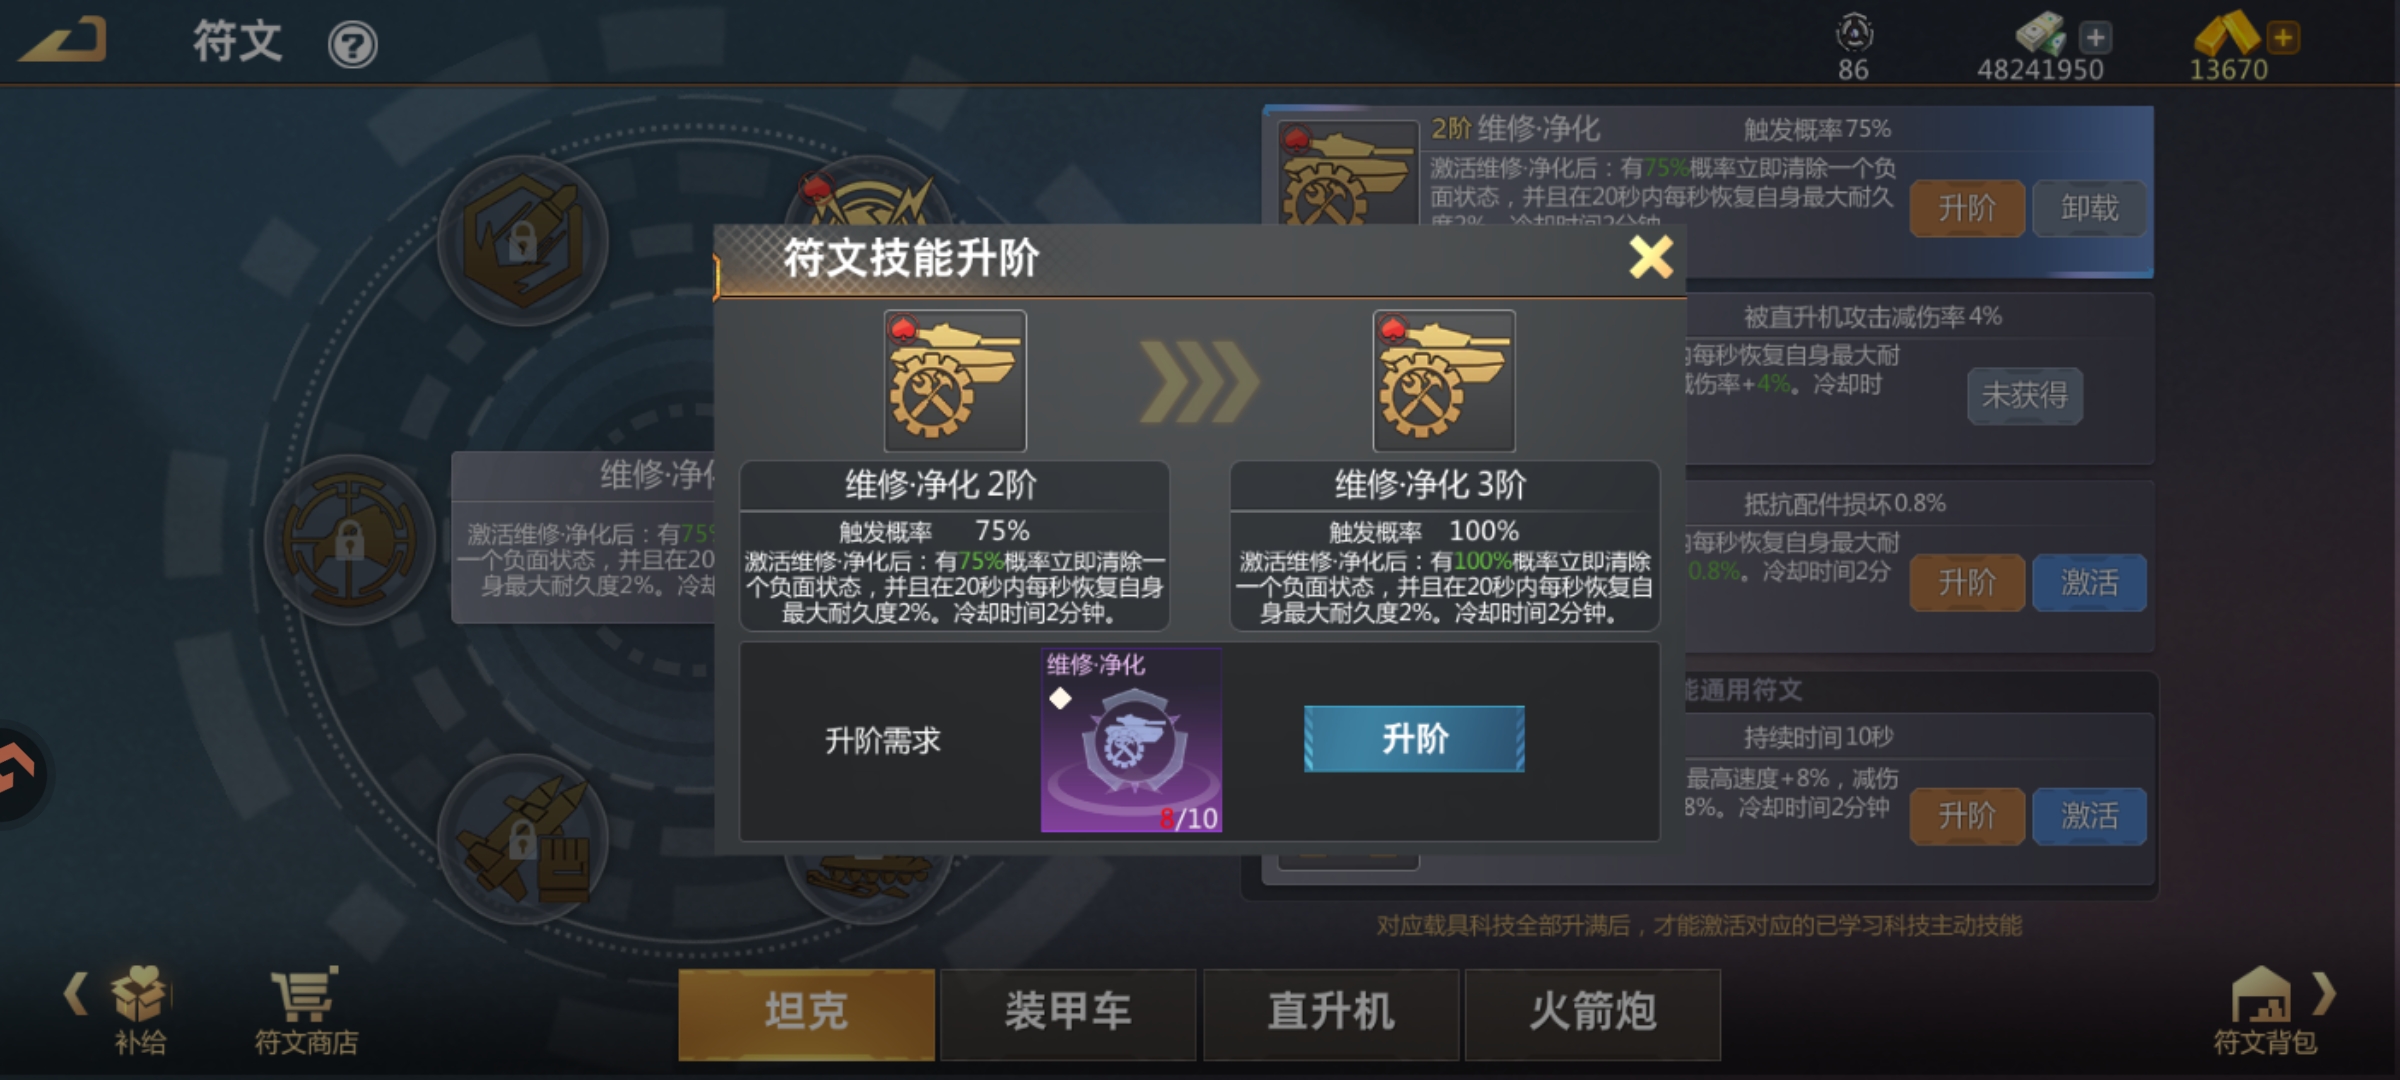
Task: Open the 补给 supply box icon
Action: pyautogui.click(x=139, y=1010)
